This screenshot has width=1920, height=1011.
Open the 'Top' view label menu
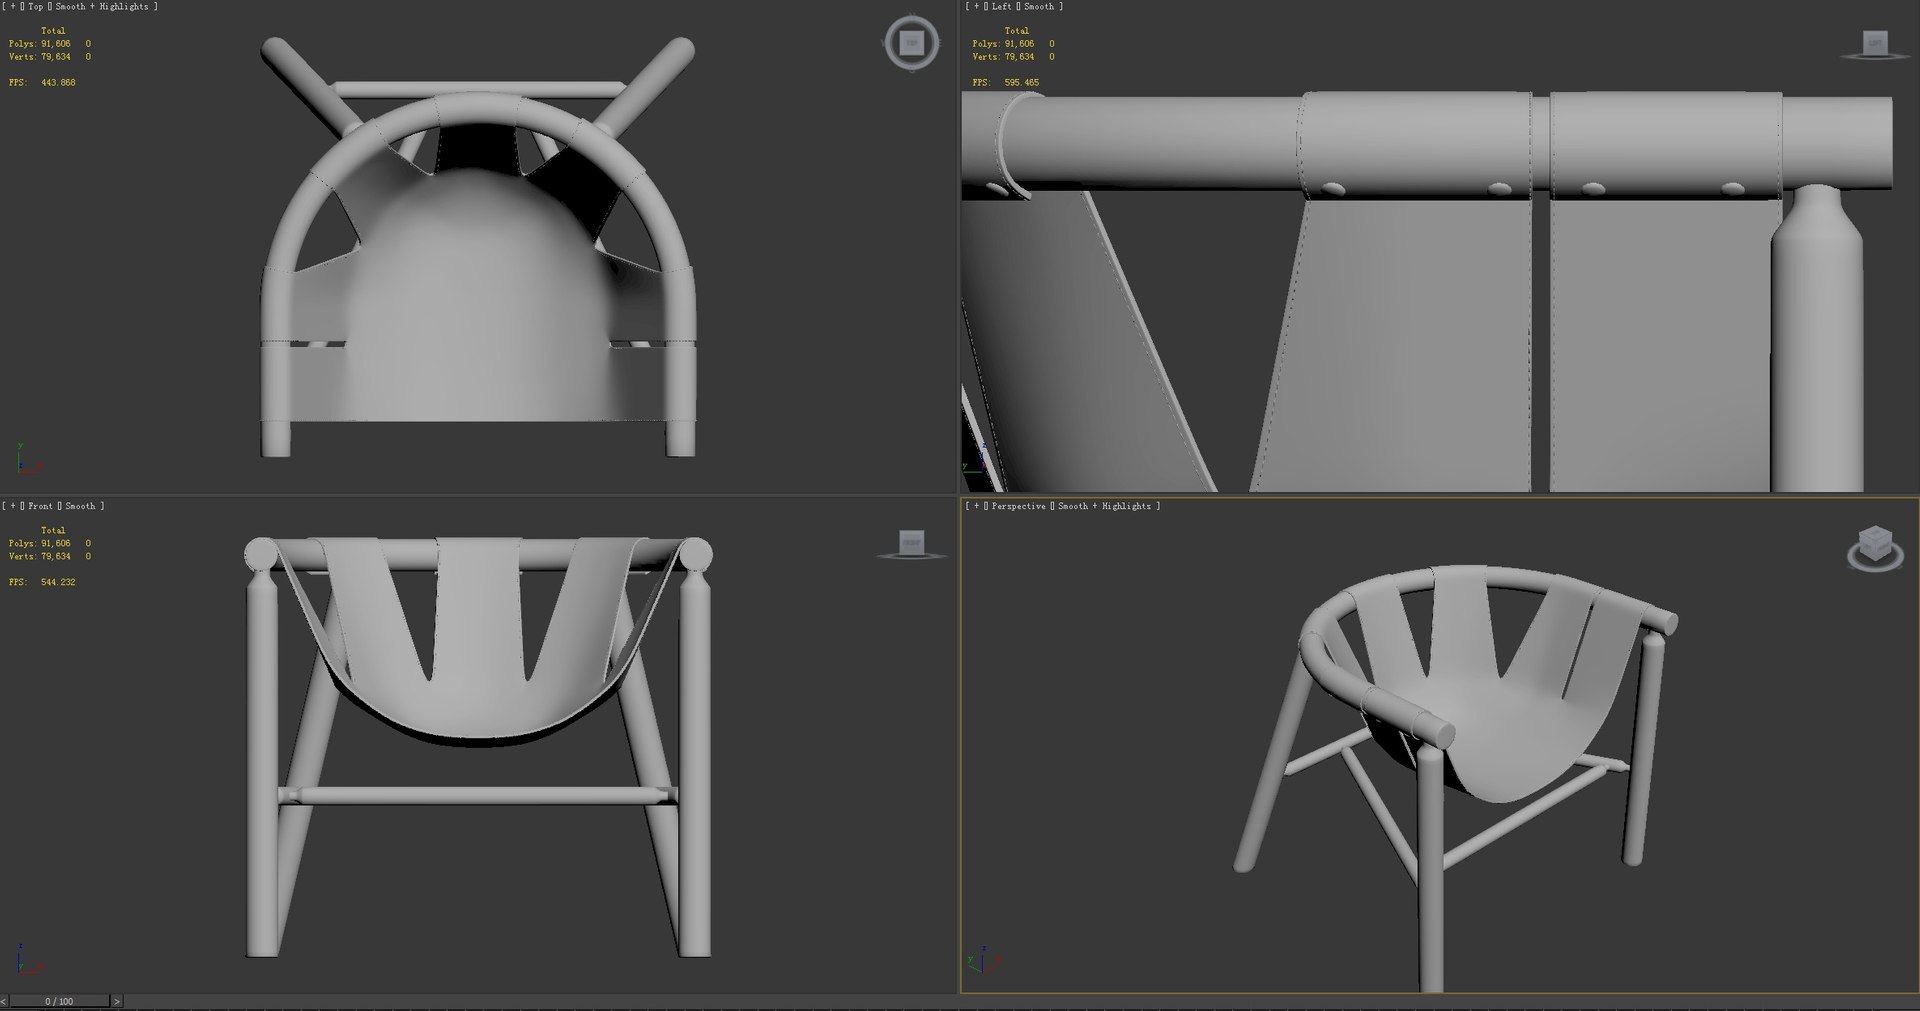click(36, 7)
